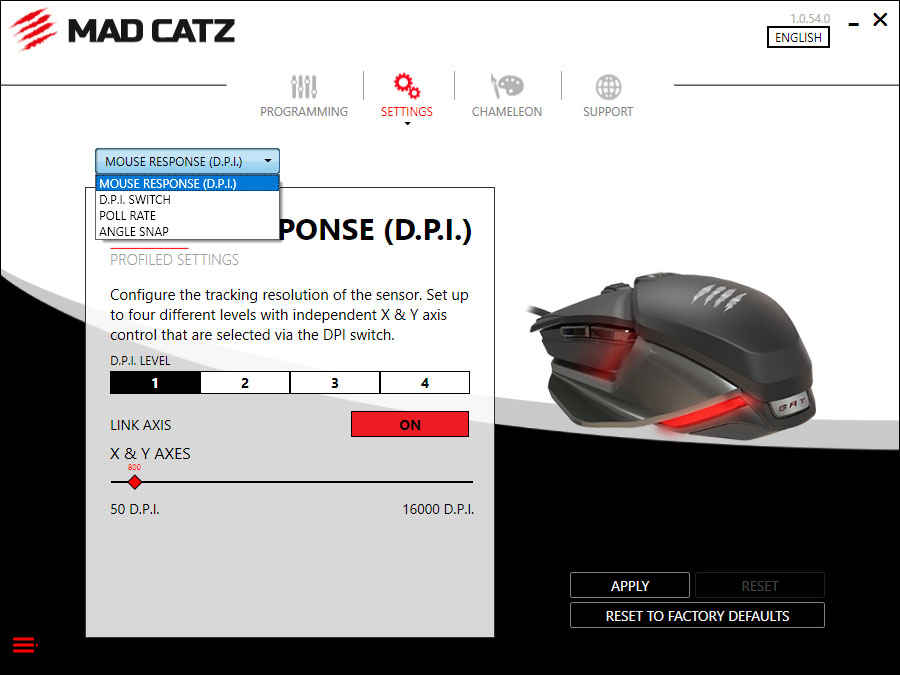This screenshot has height=675, width=900.
Task: Open the Chameleon palette icon
Action: pos(507,86)
